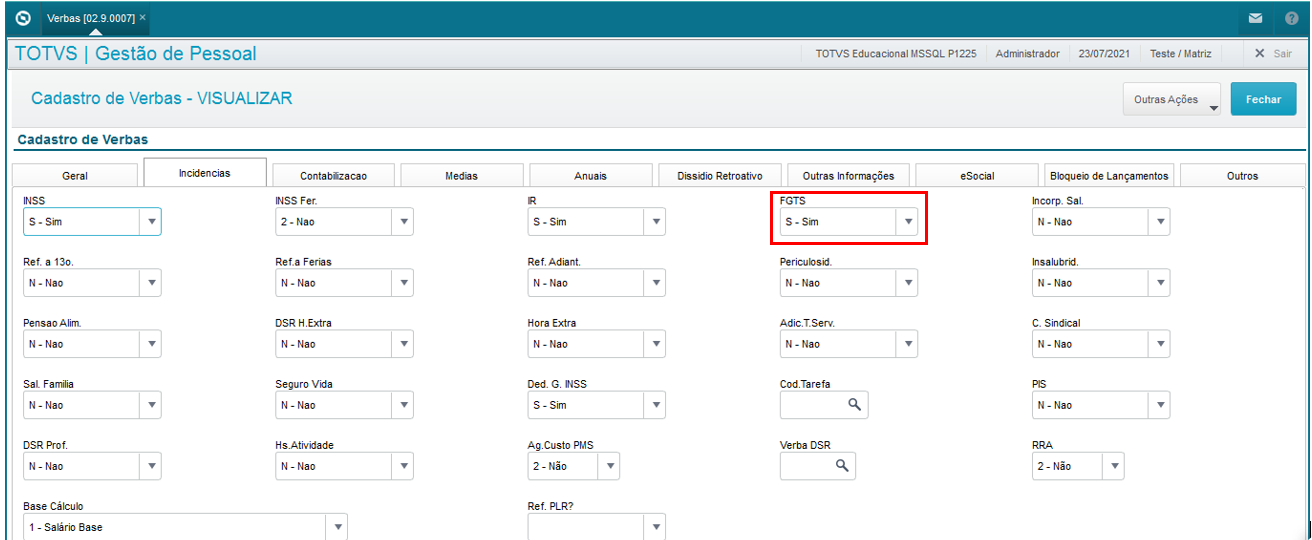The image size is (1312, 540).
Task: Open the Periculosid. dropdown
Action: [908, 283]
